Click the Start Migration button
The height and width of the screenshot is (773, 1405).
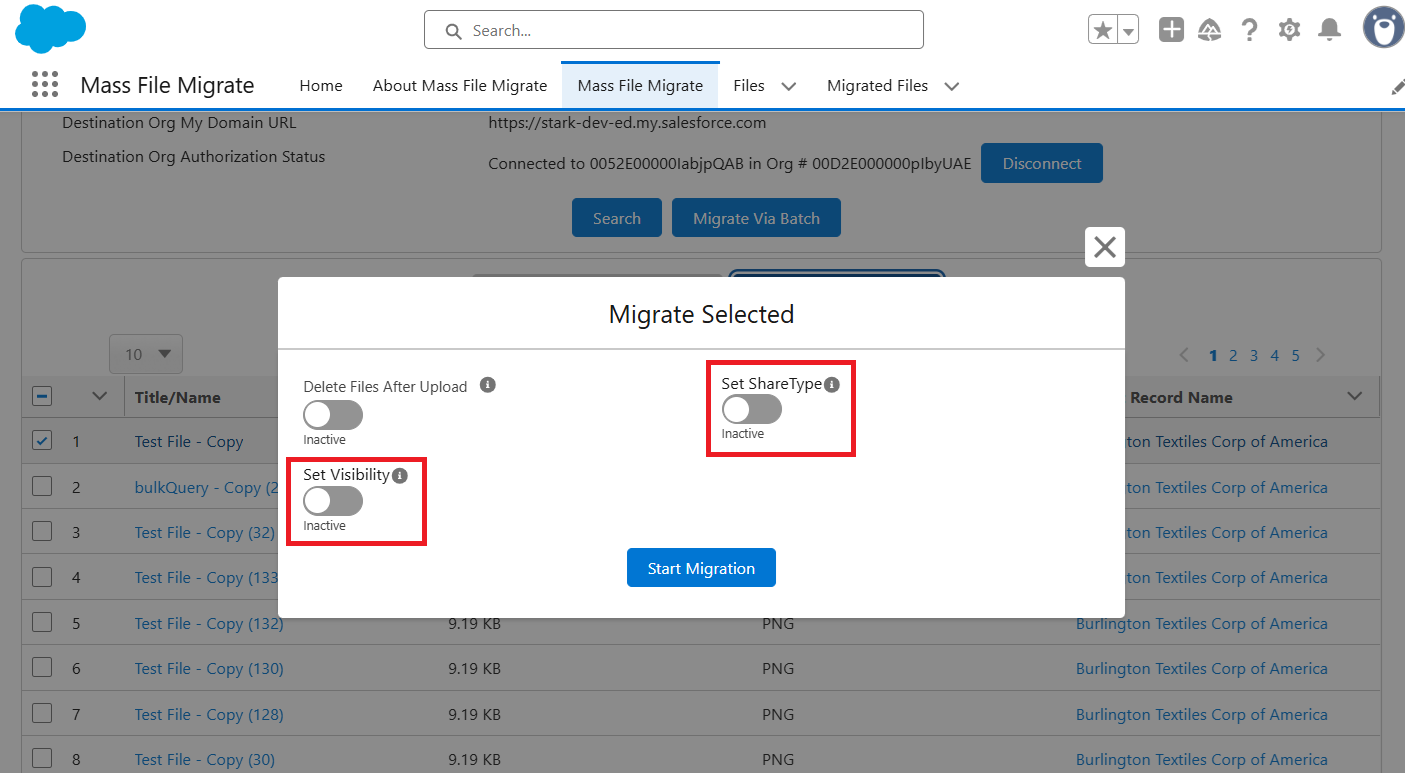point(701,568)
